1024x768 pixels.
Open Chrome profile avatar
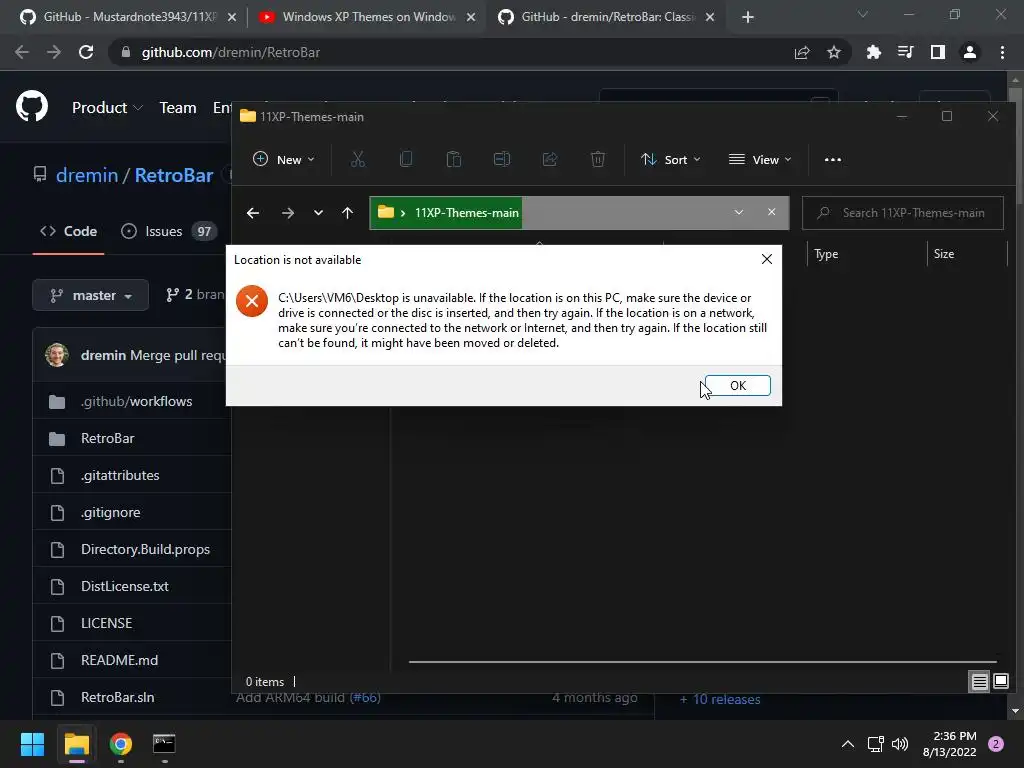click(970, 52)
